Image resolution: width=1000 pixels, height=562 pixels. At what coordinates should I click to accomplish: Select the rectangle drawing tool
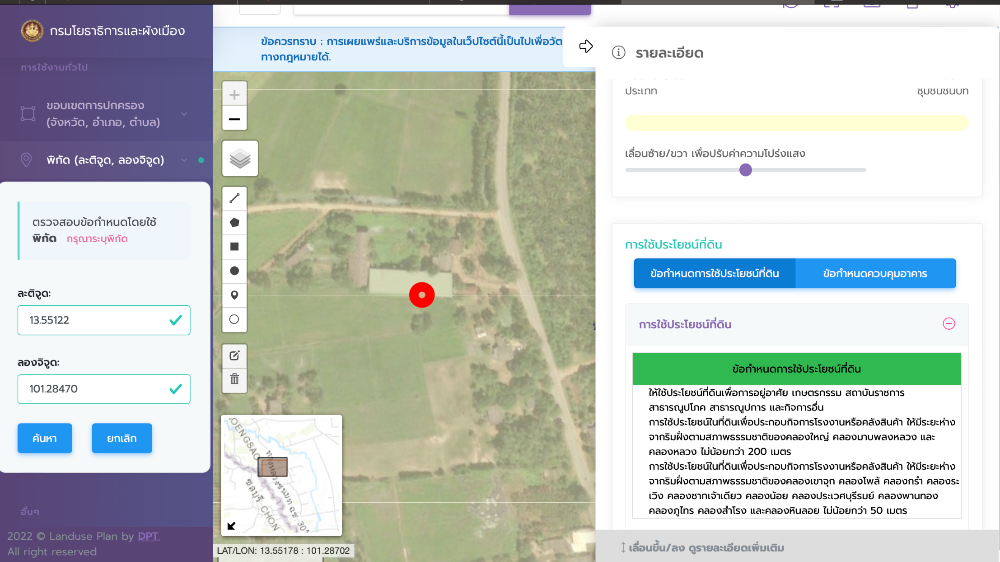coord(234,247)
